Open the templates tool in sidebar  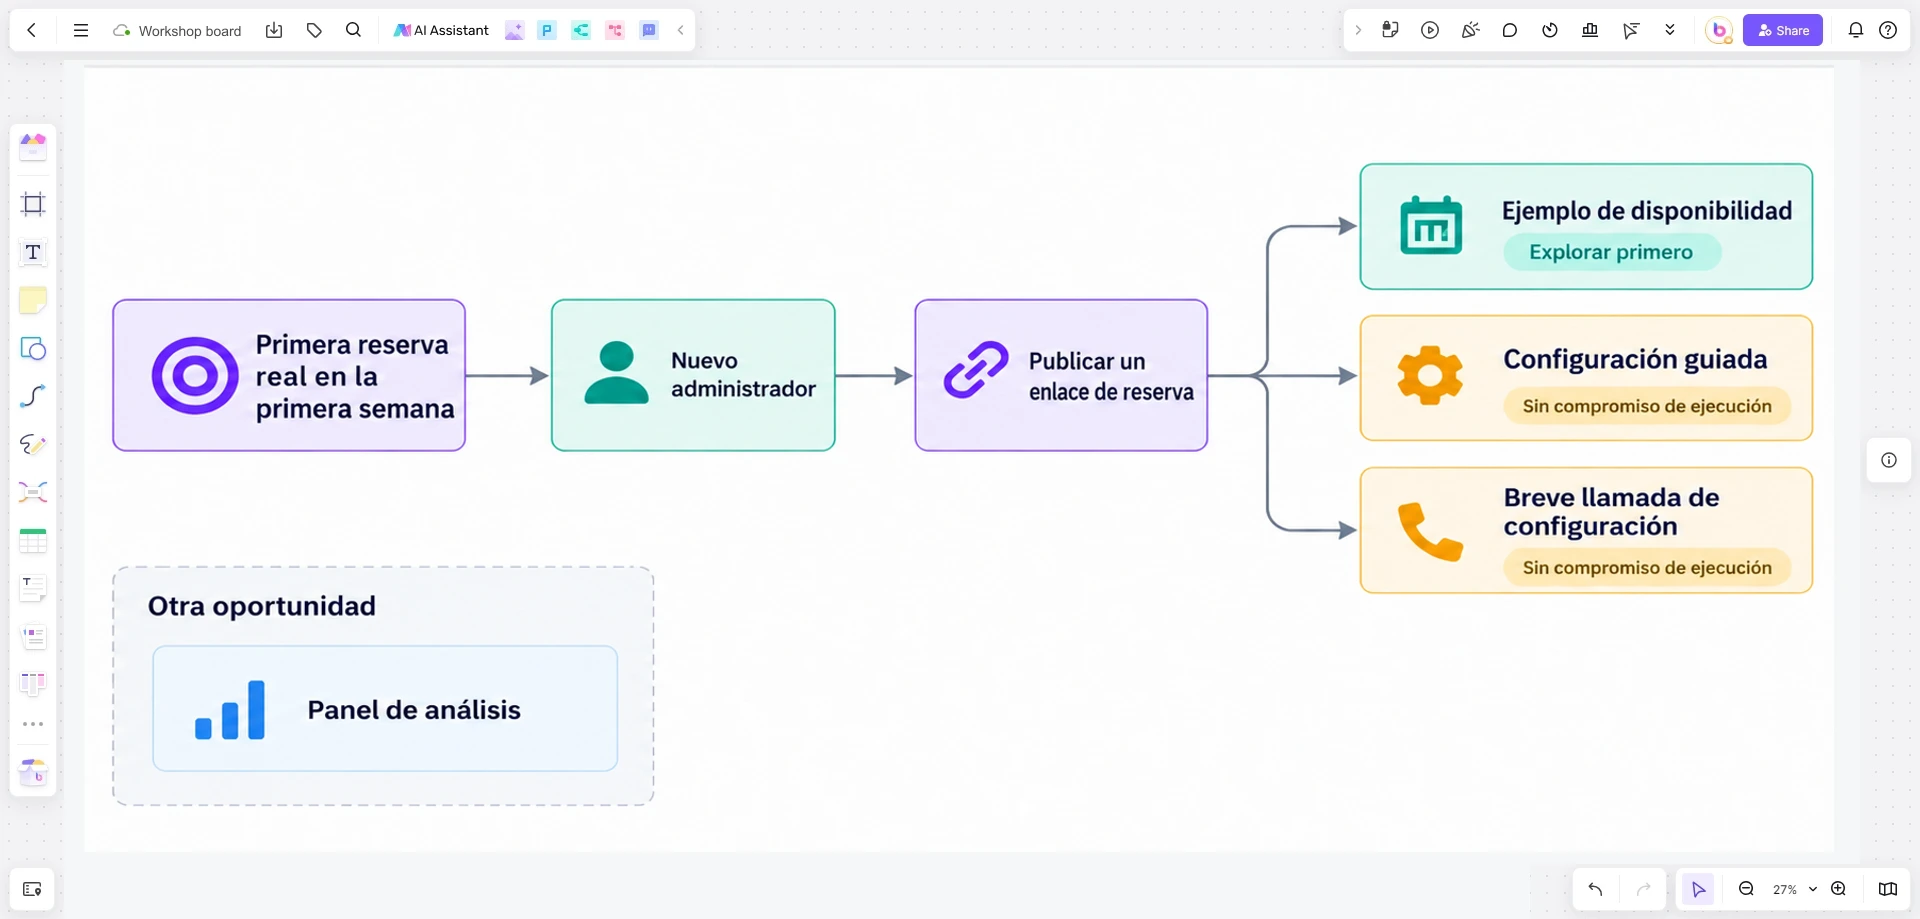coord(33,147)
